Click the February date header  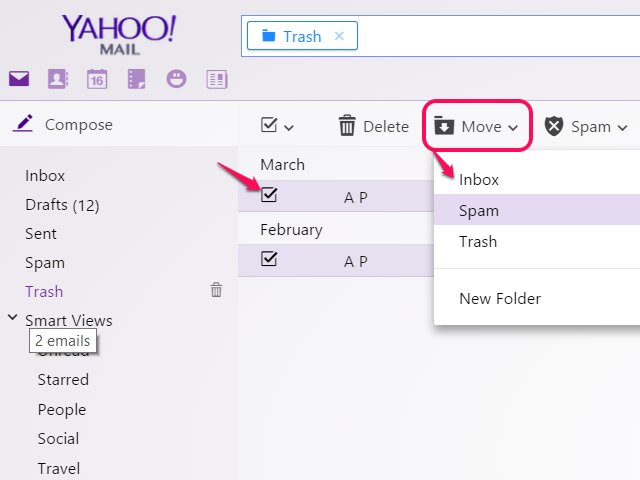291,230
